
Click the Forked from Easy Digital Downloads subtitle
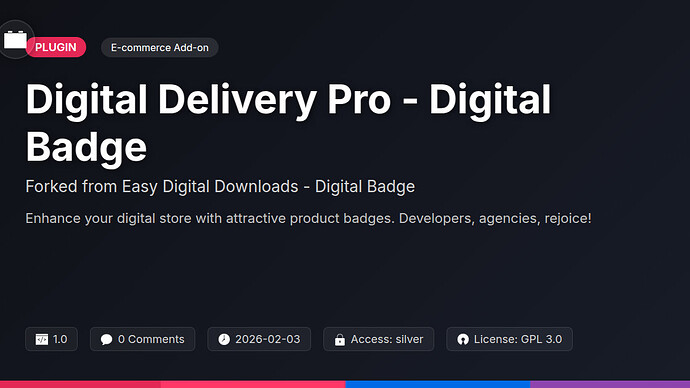(220, 187)
